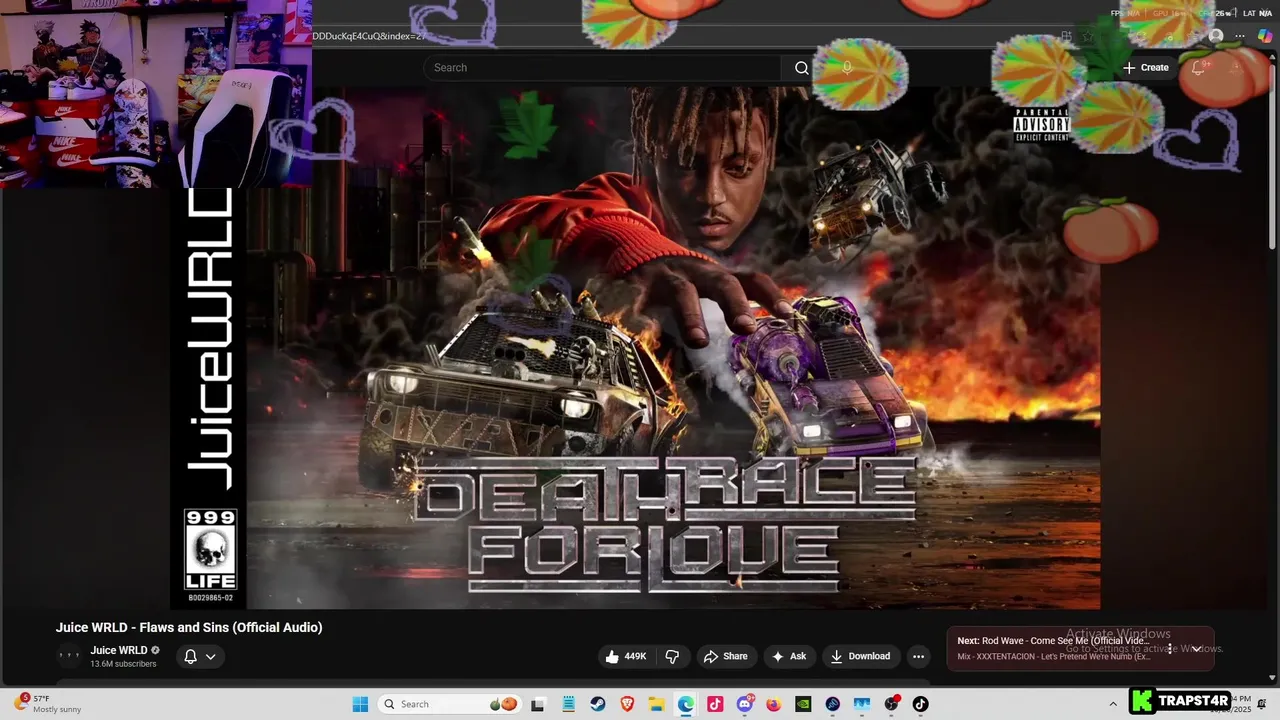Toggle subscription notification bell for Juice WRLD
The image size is (1280, 720).
200,657
